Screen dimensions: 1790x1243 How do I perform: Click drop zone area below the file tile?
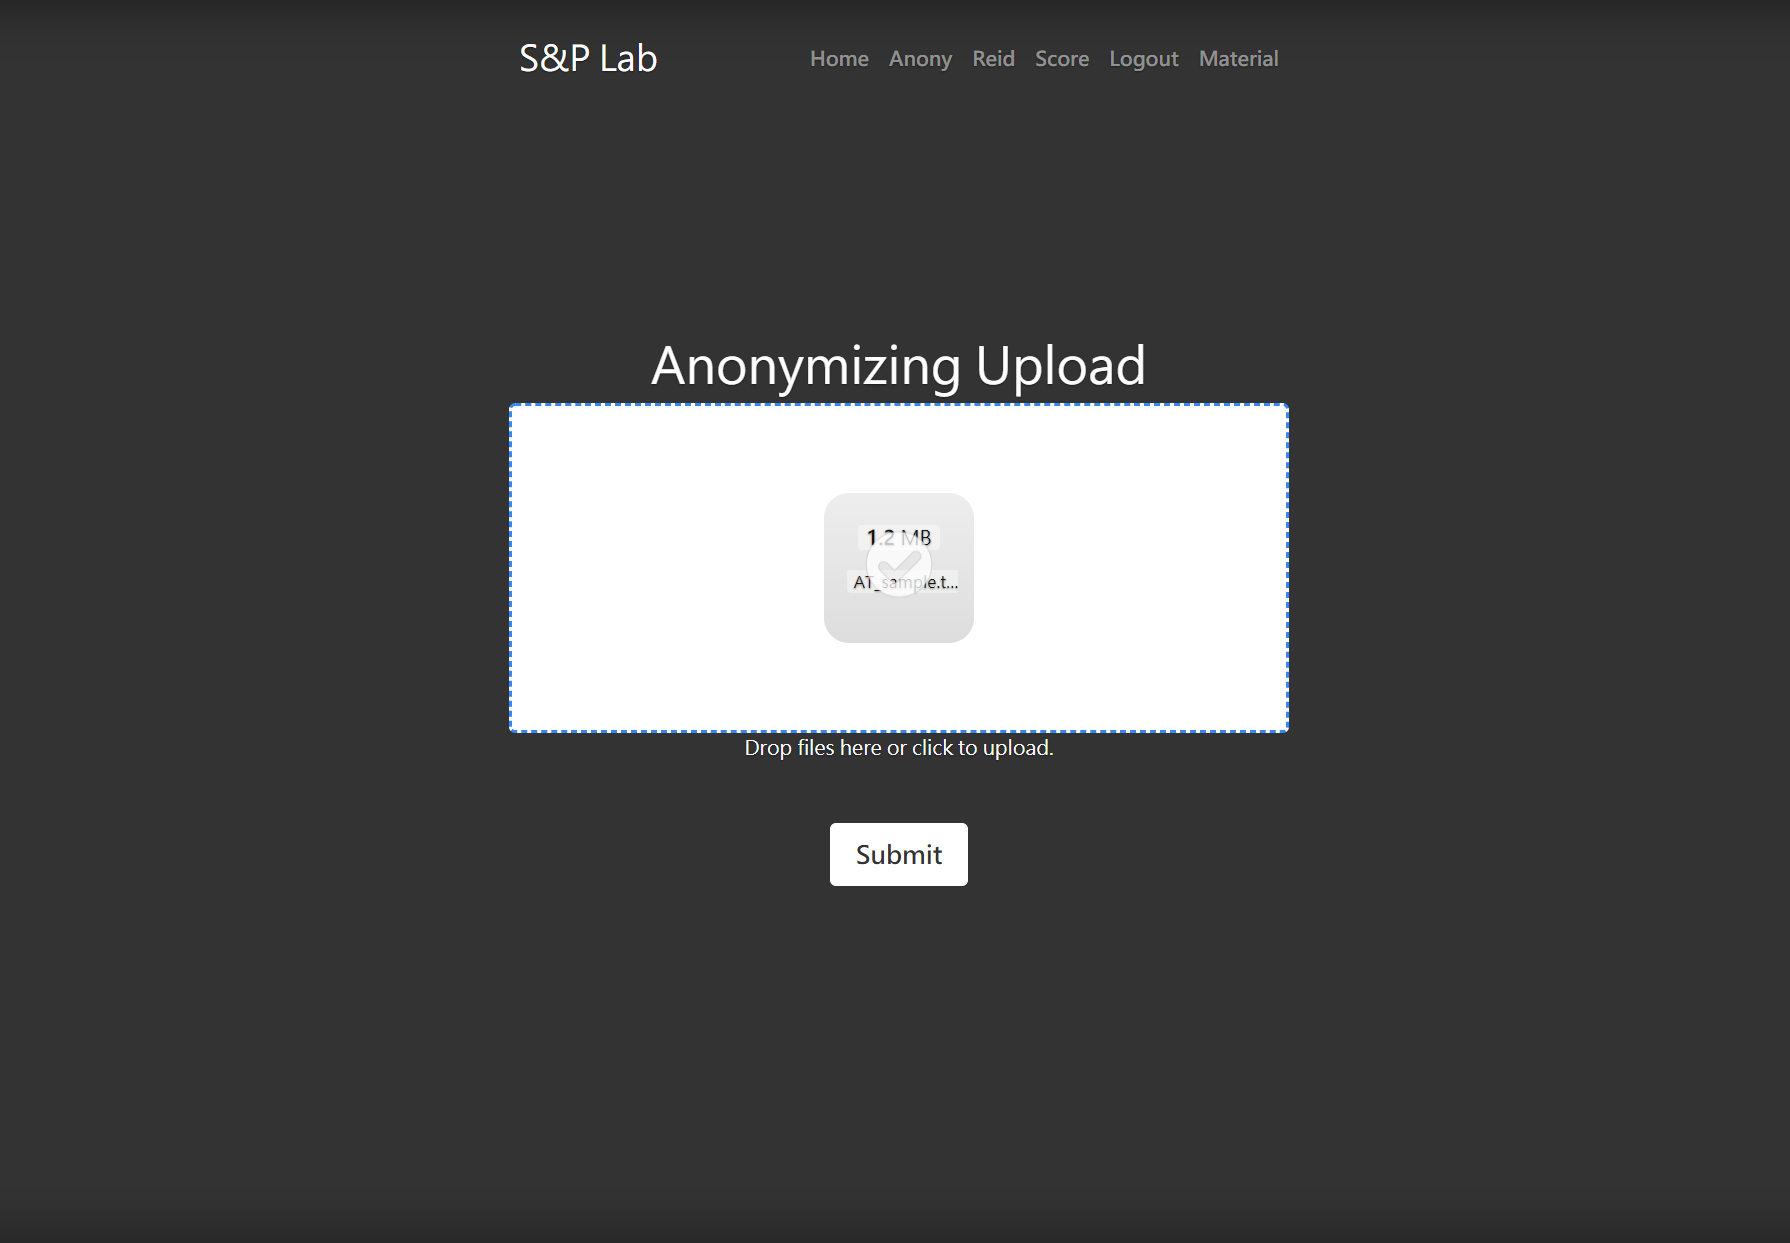[899, 687]
